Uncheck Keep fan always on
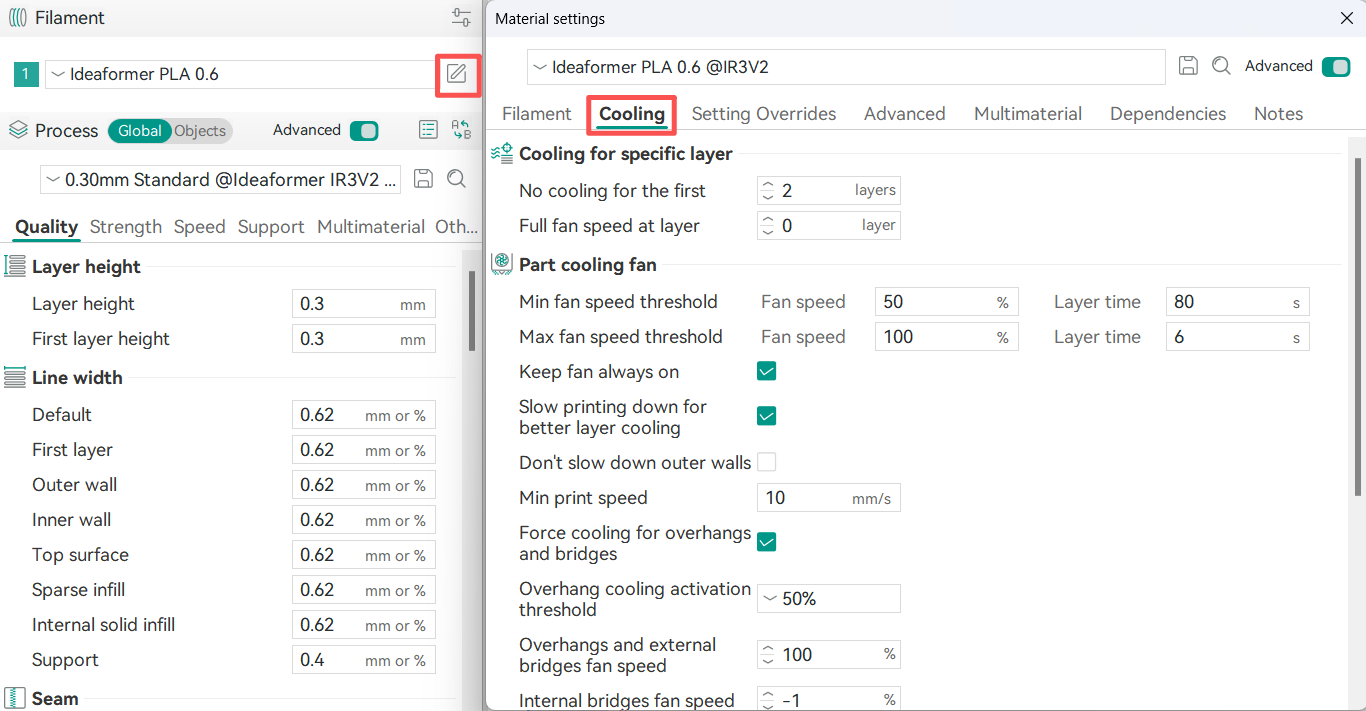Screen dimensions: 1366x711 [767, 372]
